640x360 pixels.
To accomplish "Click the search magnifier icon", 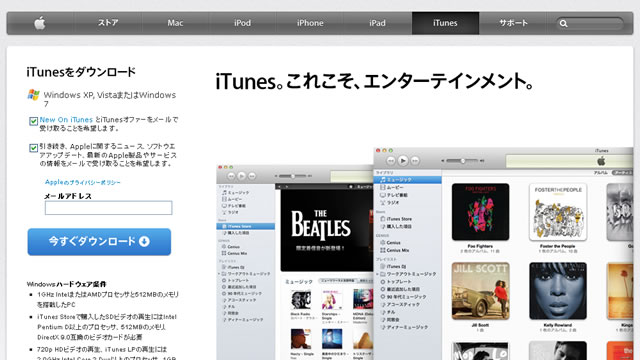I will [x=564, y=24].
